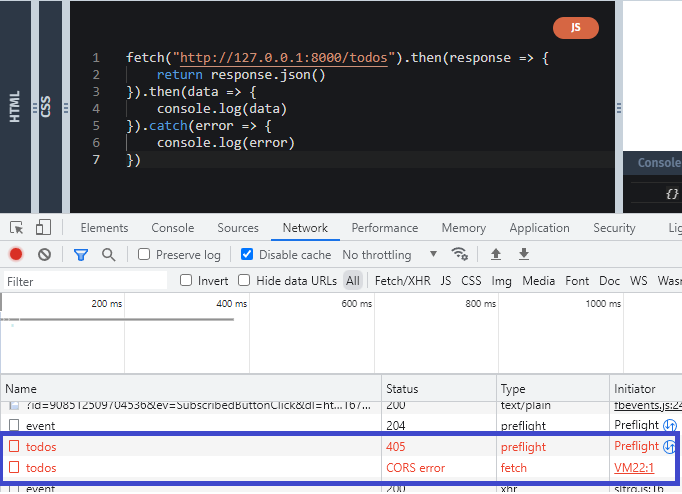Switch to the Memory tab
The image size is (682, 494).
(464, 228)
